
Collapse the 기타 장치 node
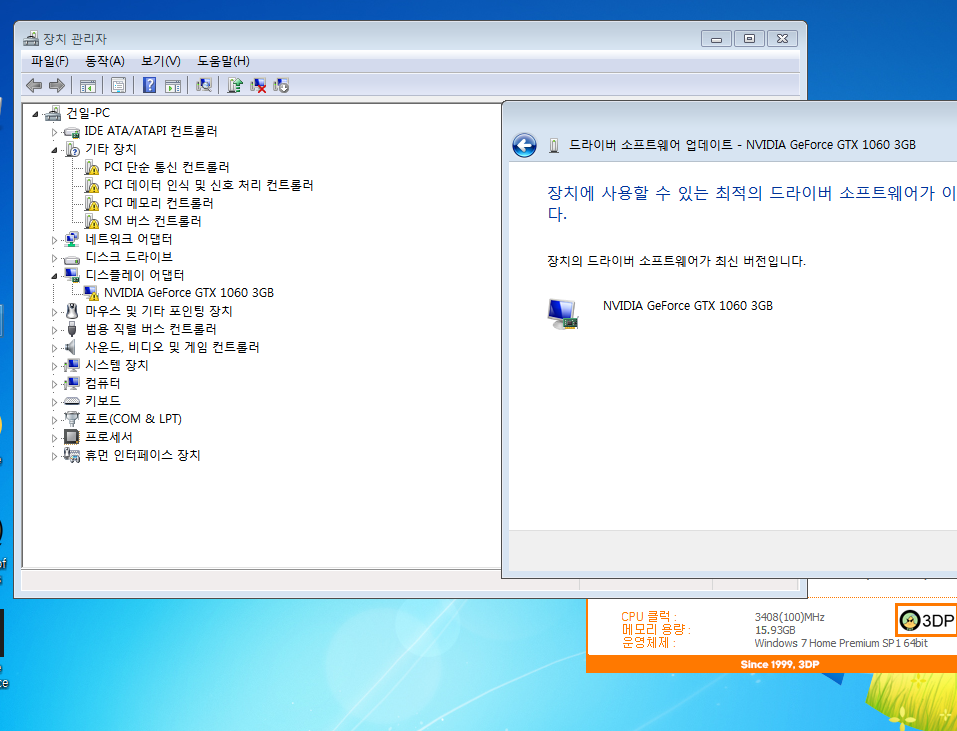[x=54, y=150]
